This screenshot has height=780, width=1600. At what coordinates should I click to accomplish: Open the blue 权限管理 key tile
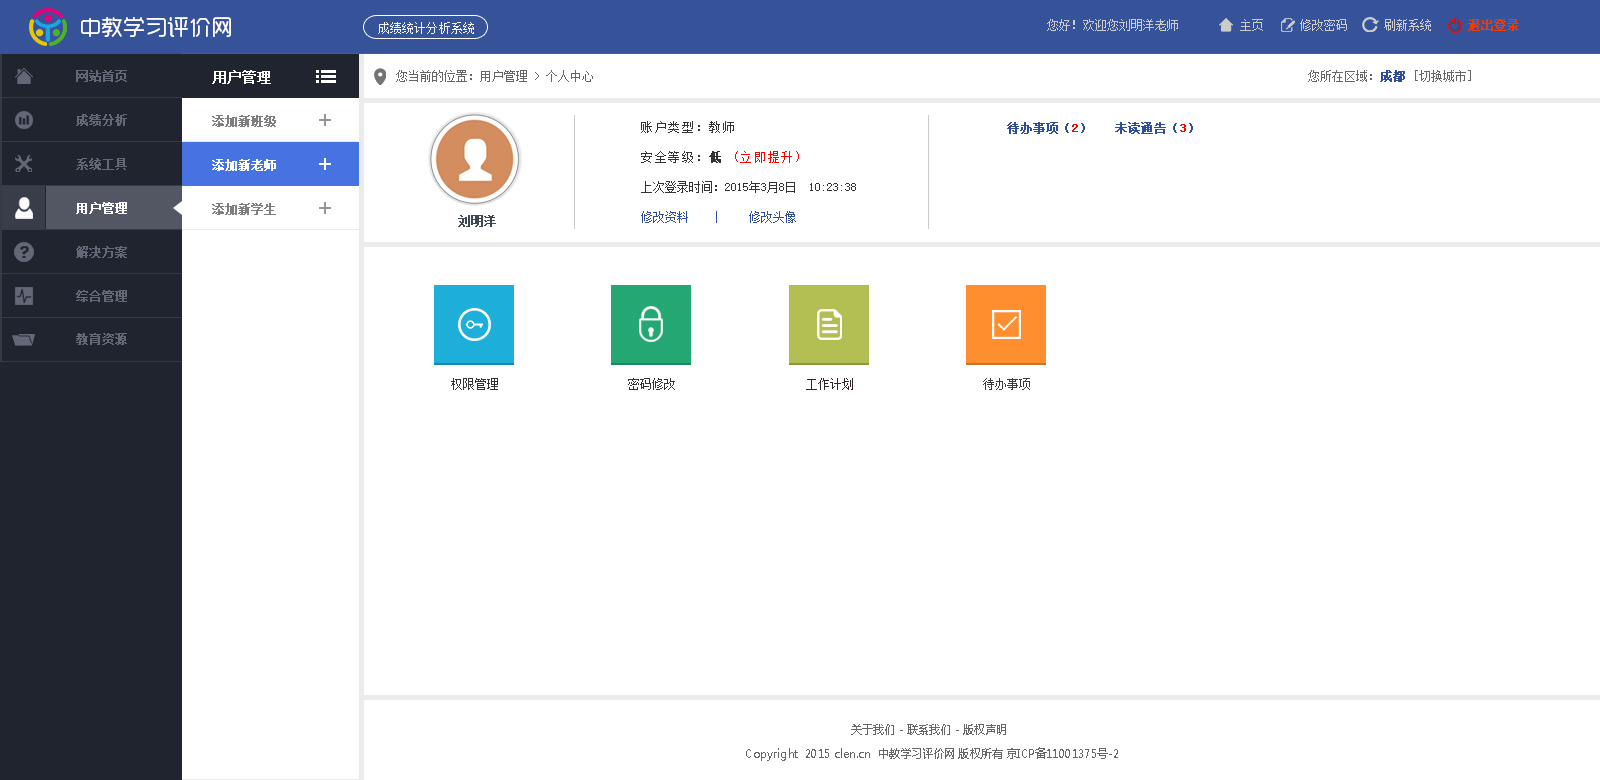click(x=474, y=325)
